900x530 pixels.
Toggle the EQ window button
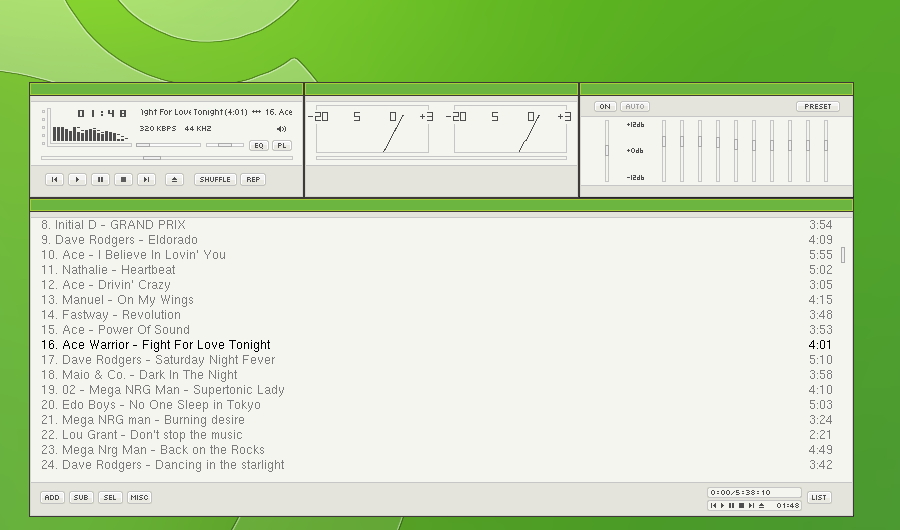(259, 145)
